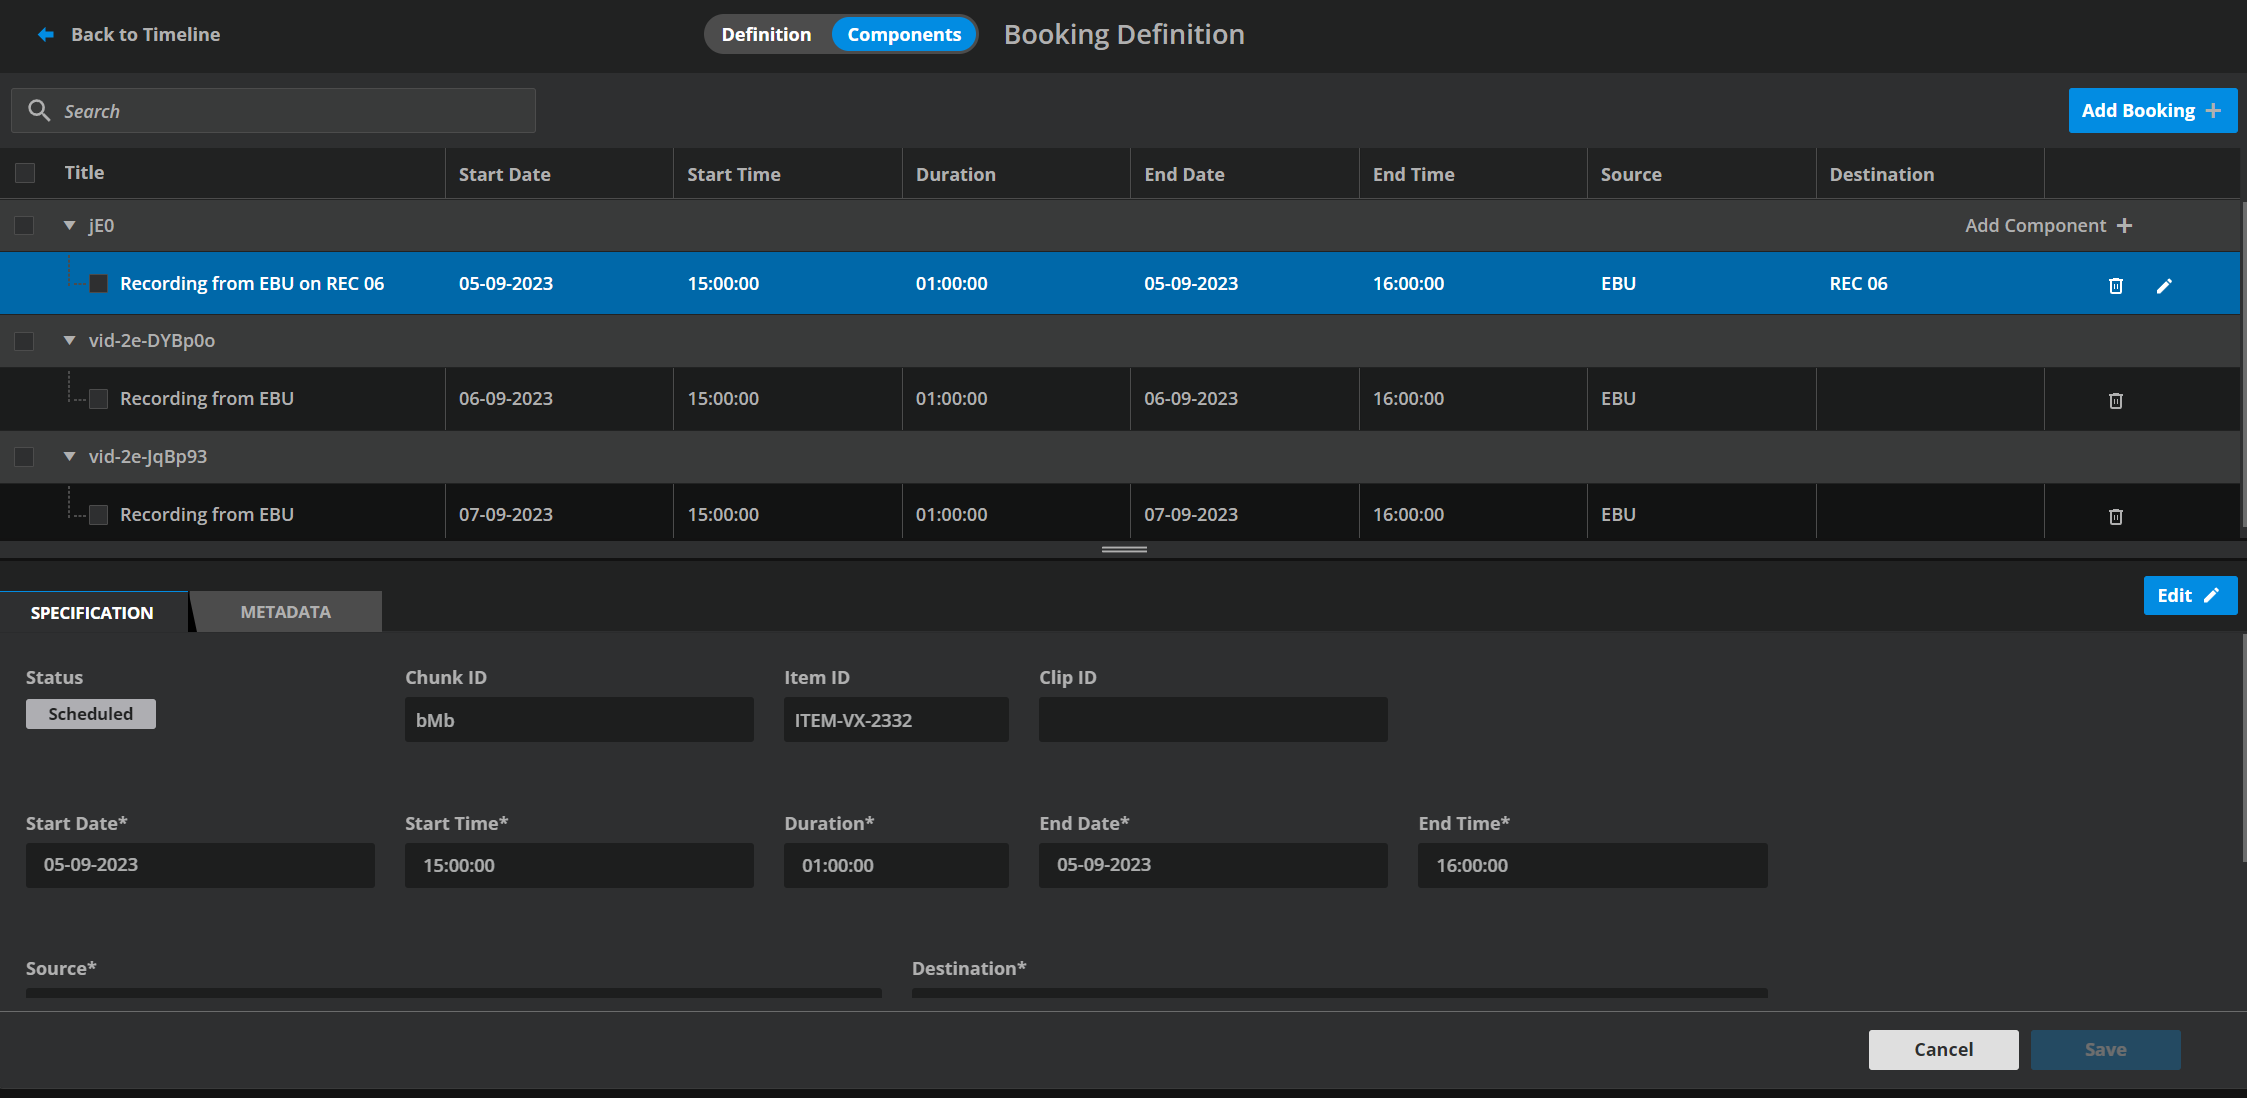The height and width of the screenshot is (1098, 2247).
Task: Collapse the vid-2e-JqBp93 group
Action: click(x=70, y=457)
